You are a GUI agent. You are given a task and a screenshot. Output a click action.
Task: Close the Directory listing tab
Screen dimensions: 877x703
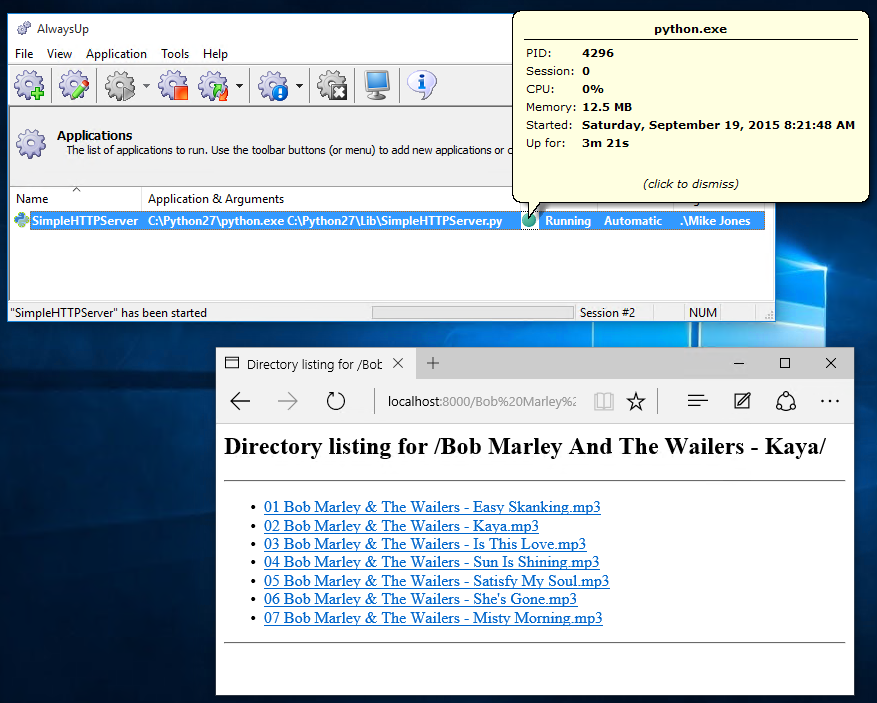point(398,364)
